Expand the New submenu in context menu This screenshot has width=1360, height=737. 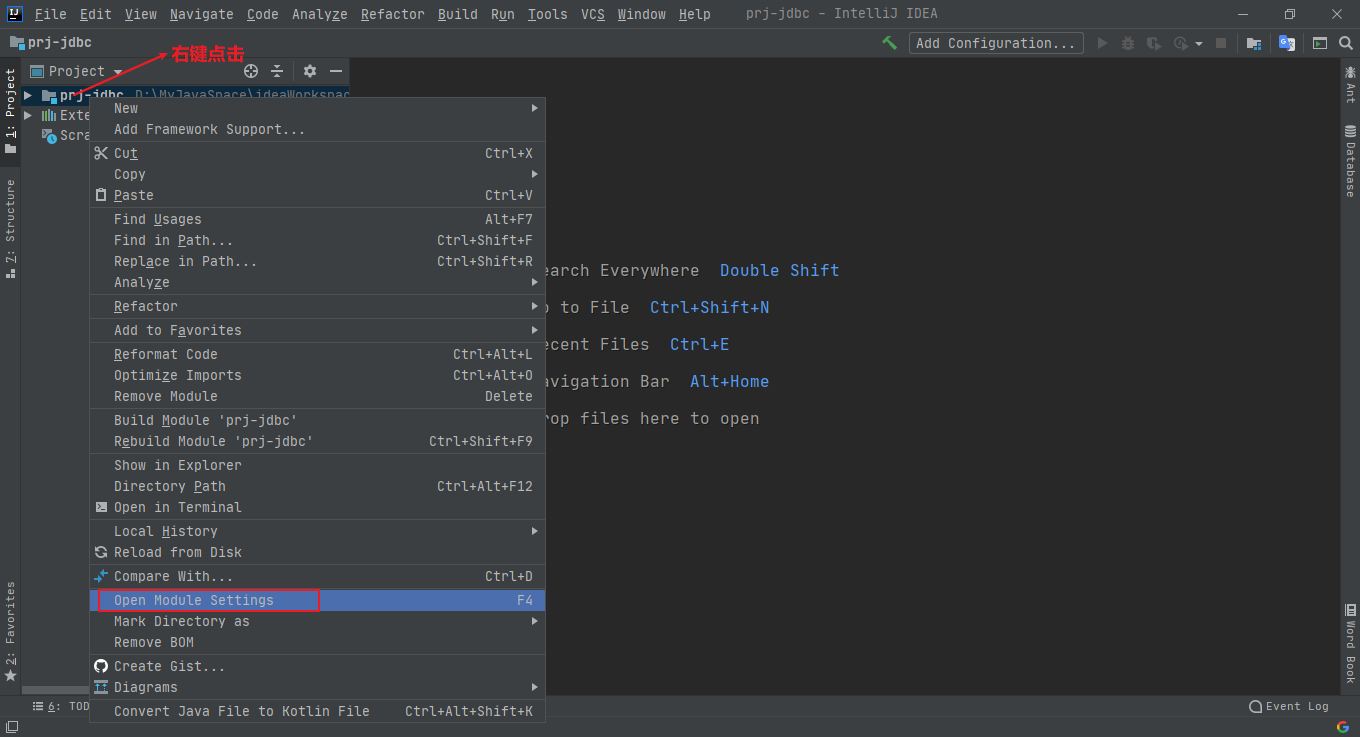(x=535, y=108)
